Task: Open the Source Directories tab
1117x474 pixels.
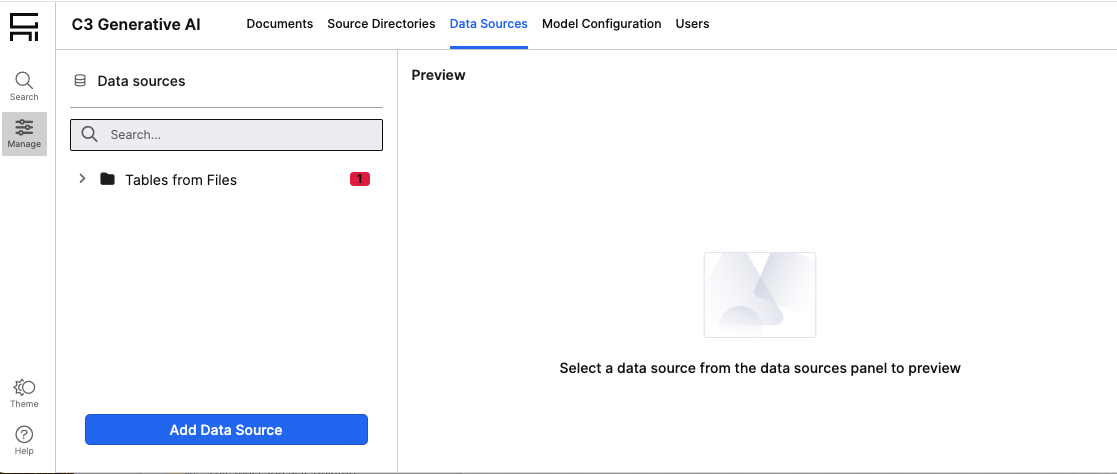Action: coord(381,24)
